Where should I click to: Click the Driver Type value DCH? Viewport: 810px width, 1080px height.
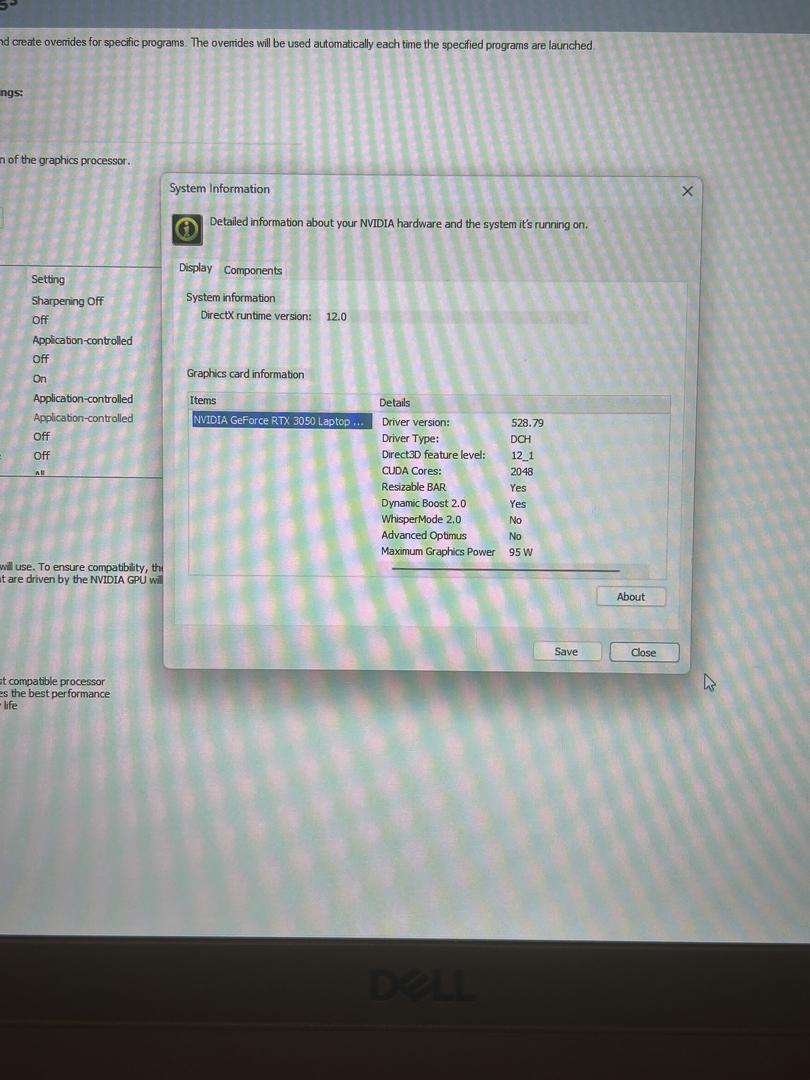pyautogui.click(x=521, y=439)
